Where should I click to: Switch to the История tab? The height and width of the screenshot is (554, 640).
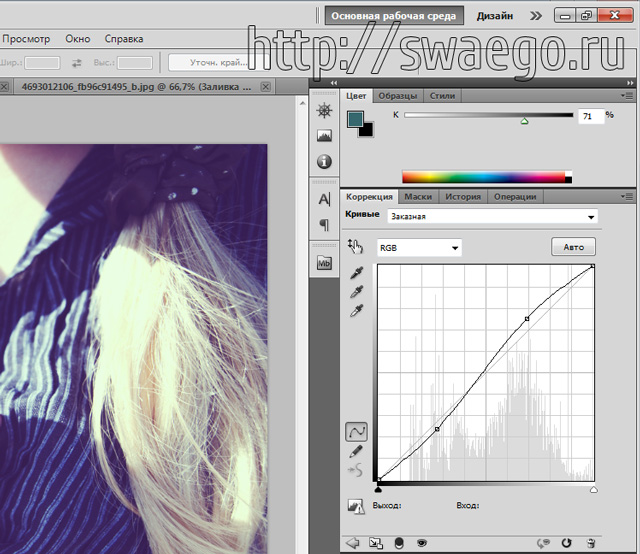pos(463,197)
